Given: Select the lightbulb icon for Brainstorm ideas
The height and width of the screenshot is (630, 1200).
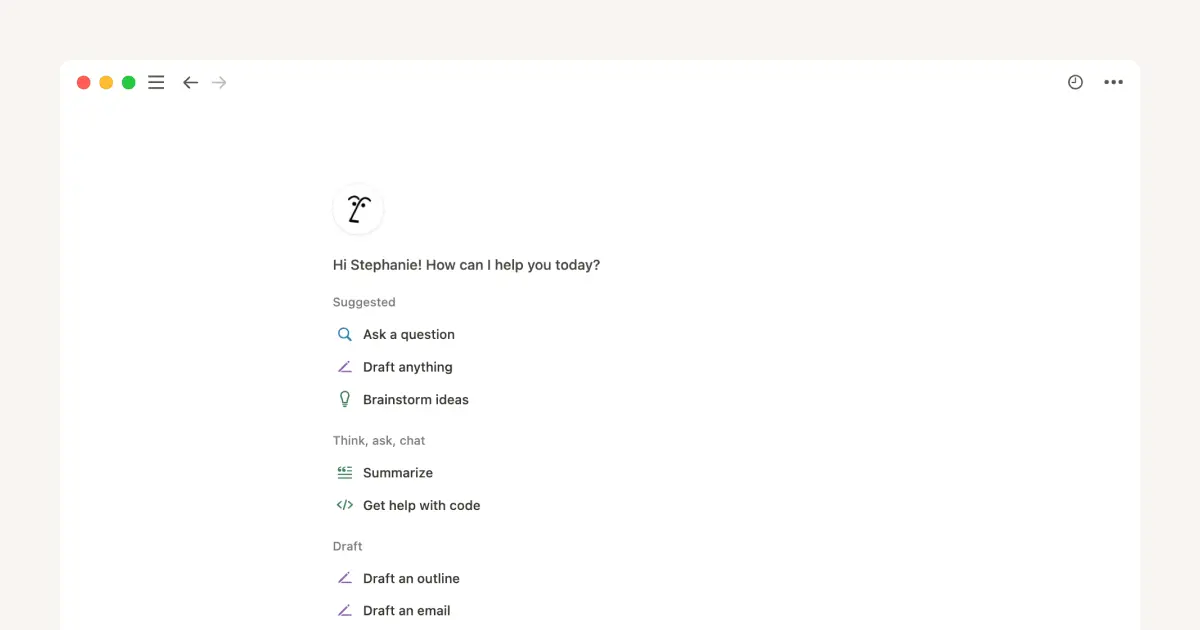Looking at the screenshot, I should (x=344, y=399).
